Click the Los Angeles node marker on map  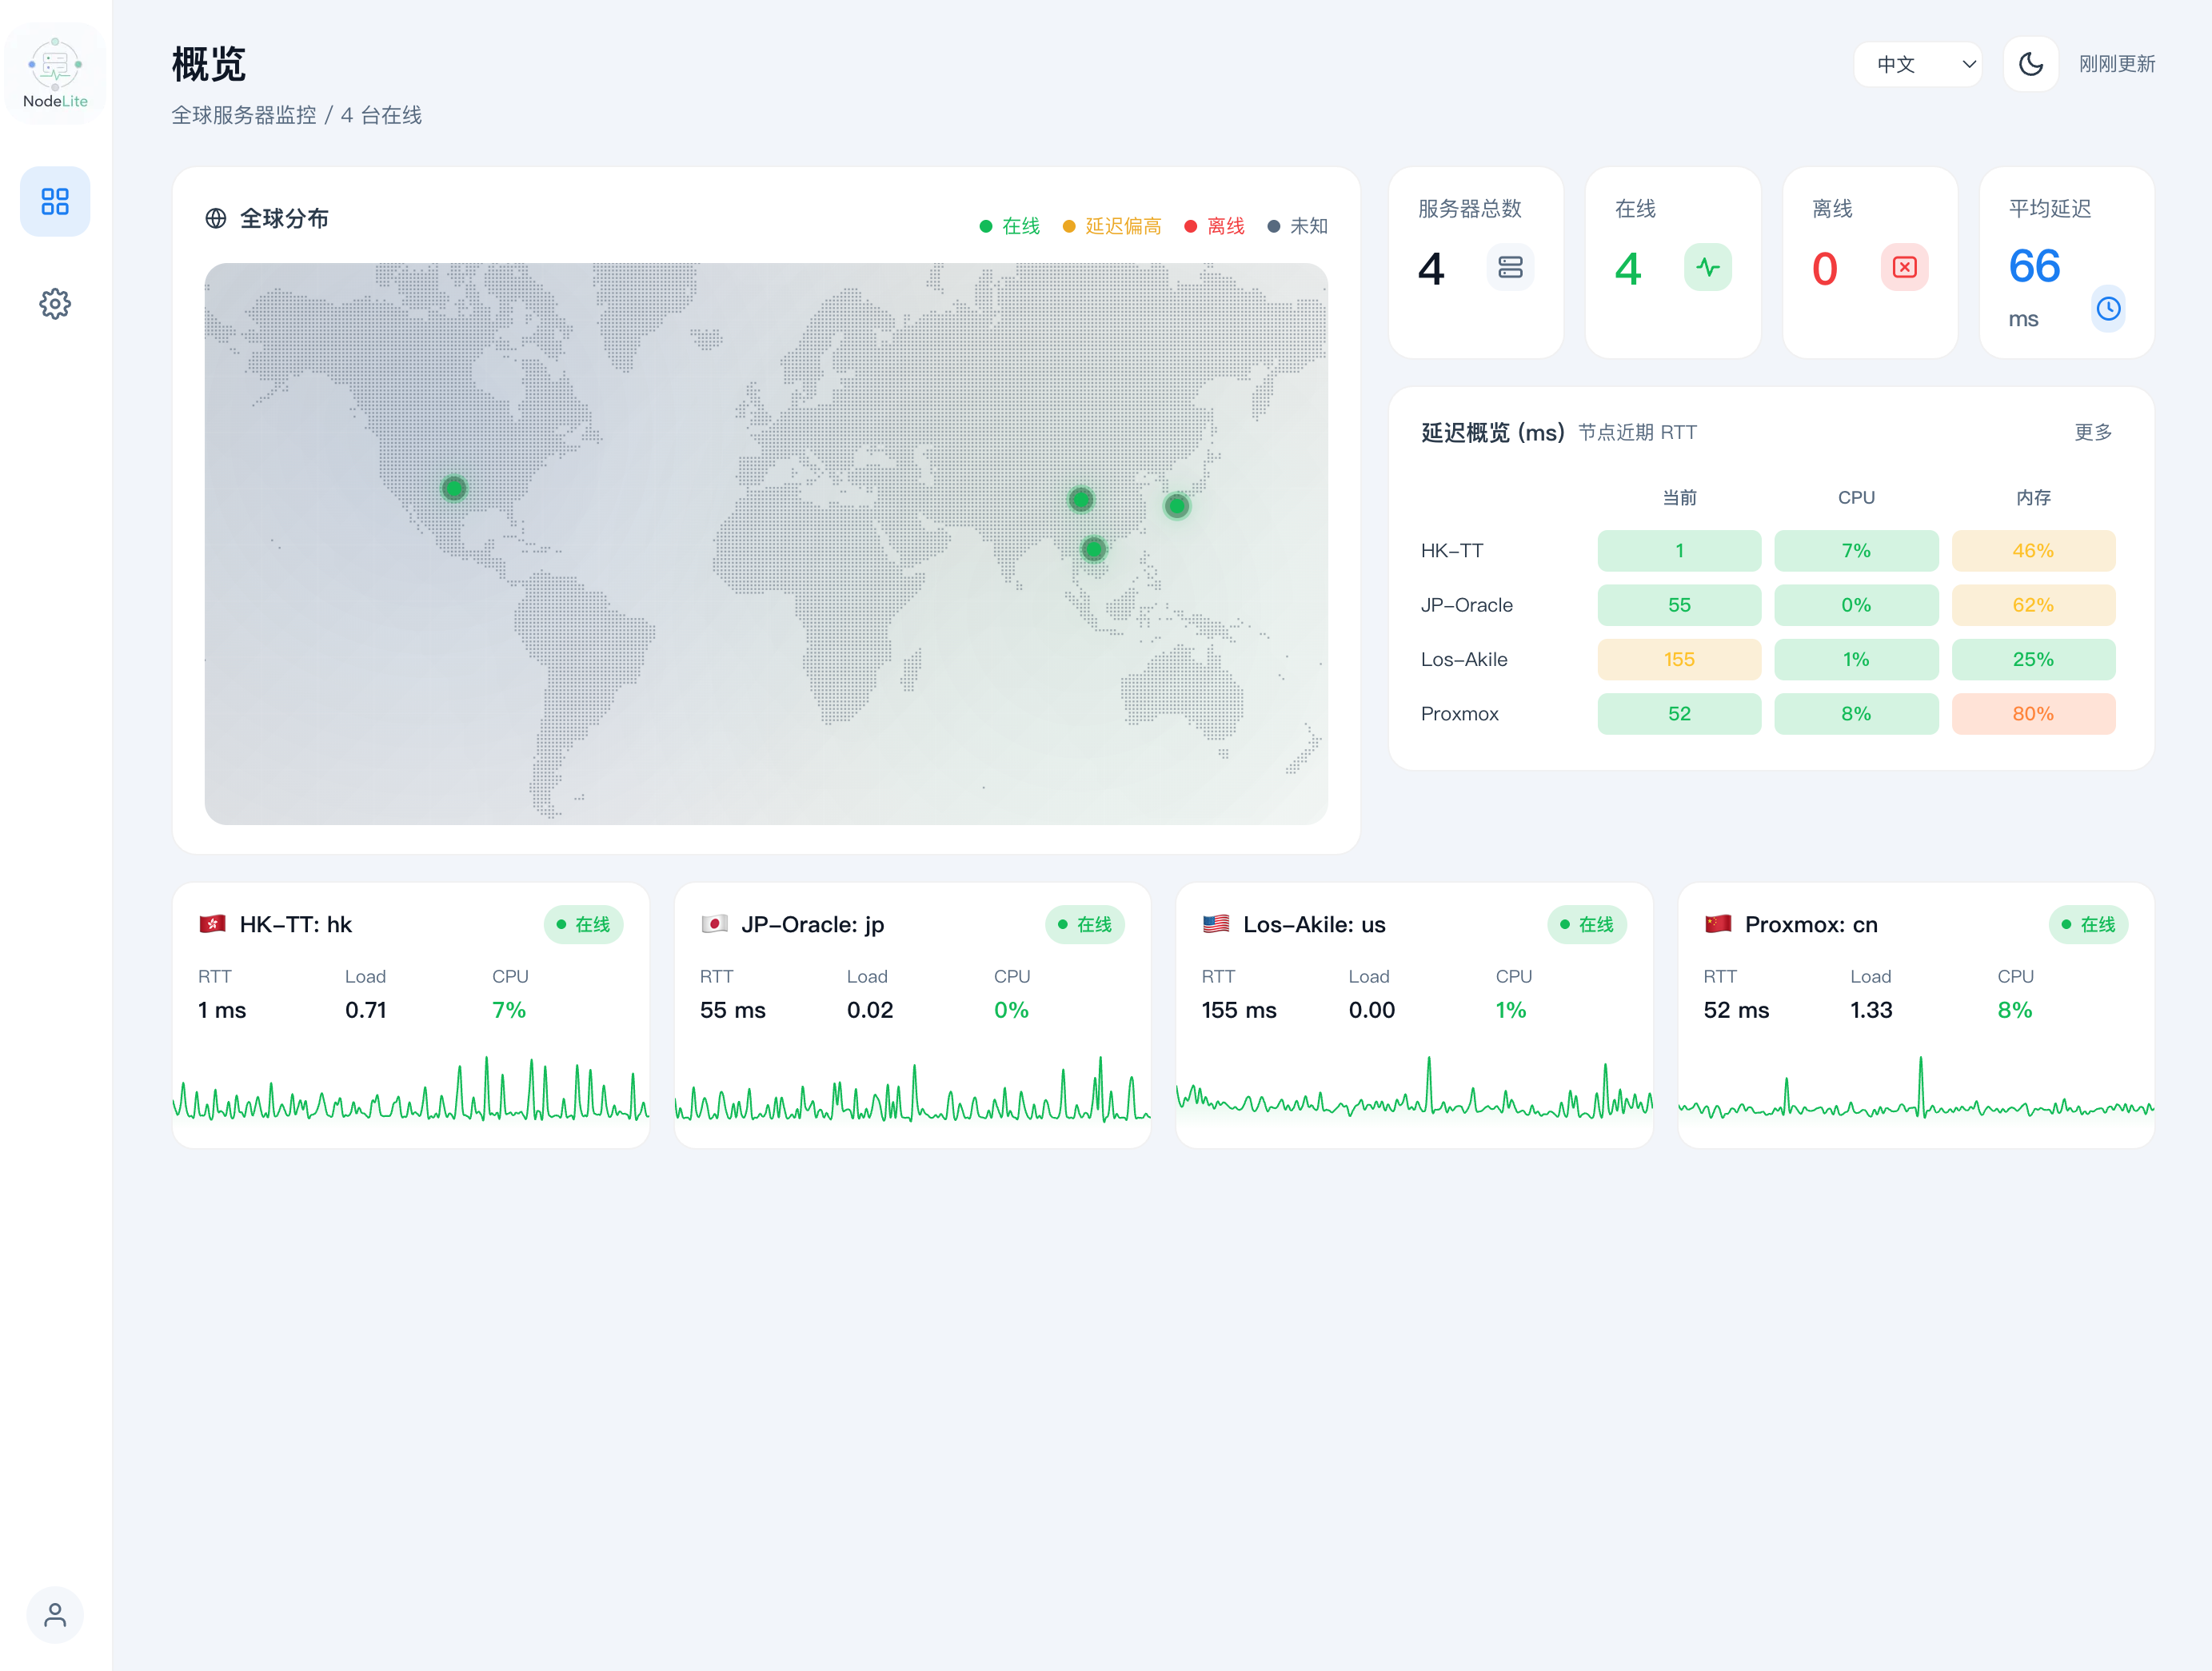(x=454, y=488)
